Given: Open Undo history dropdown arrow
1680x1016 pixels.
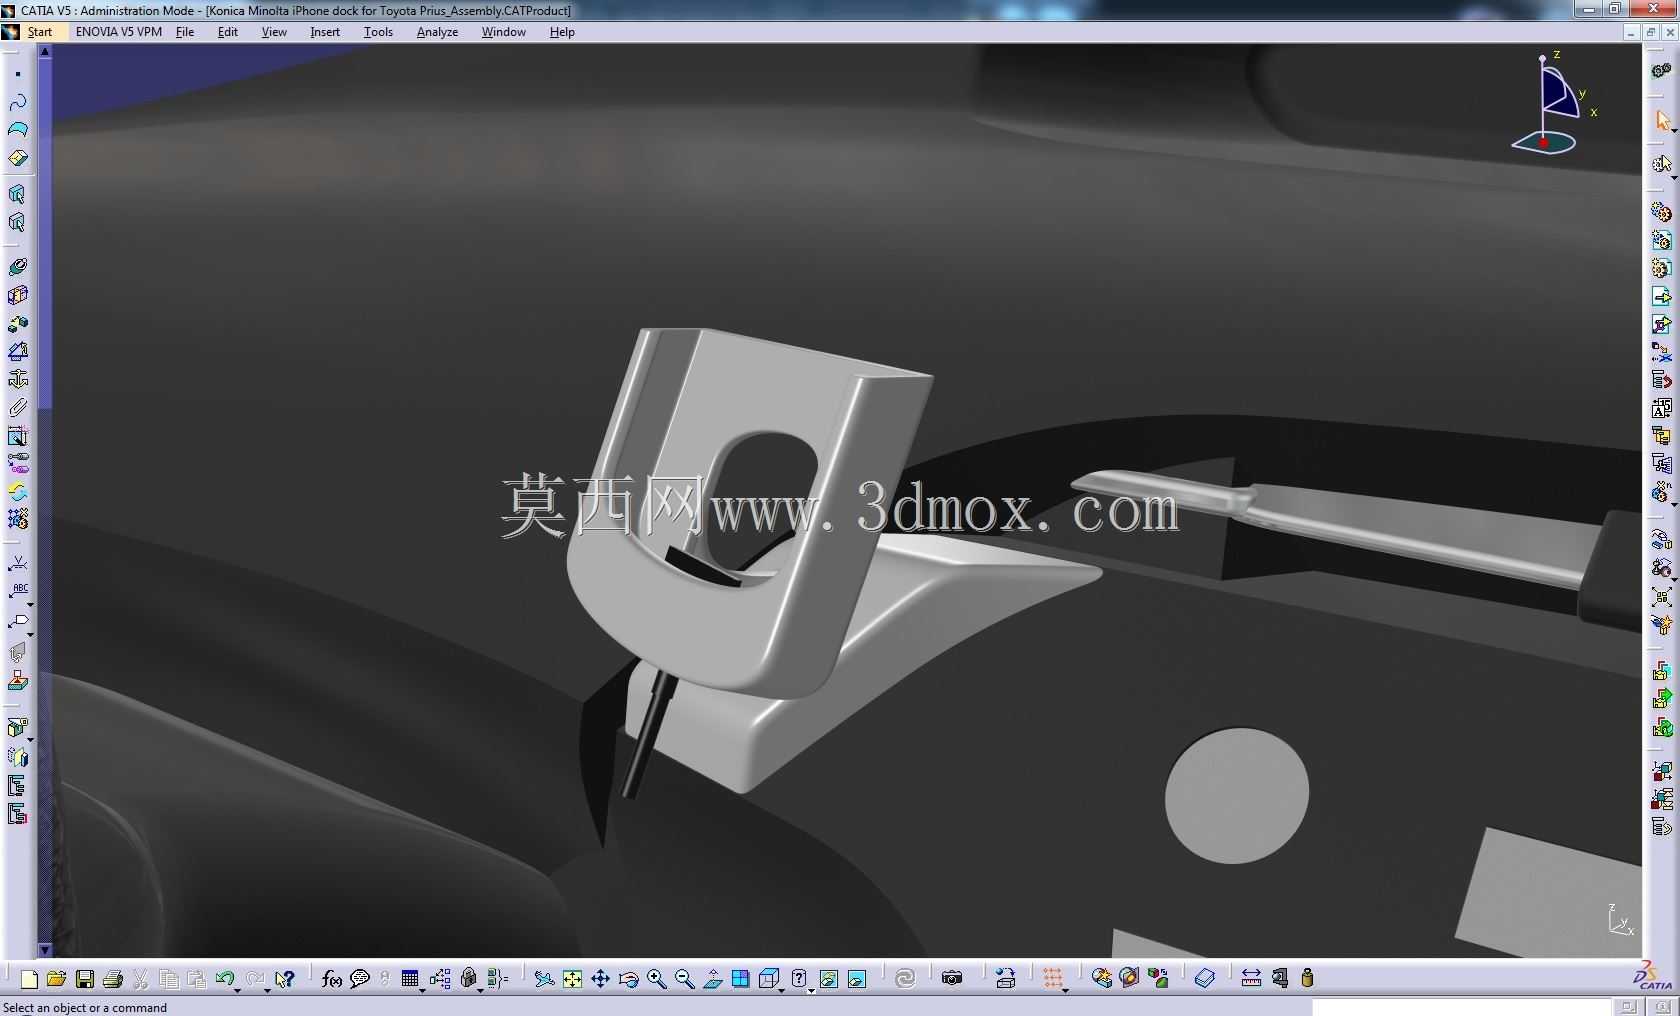Looking at the screenshot, I should click(238, 990).
